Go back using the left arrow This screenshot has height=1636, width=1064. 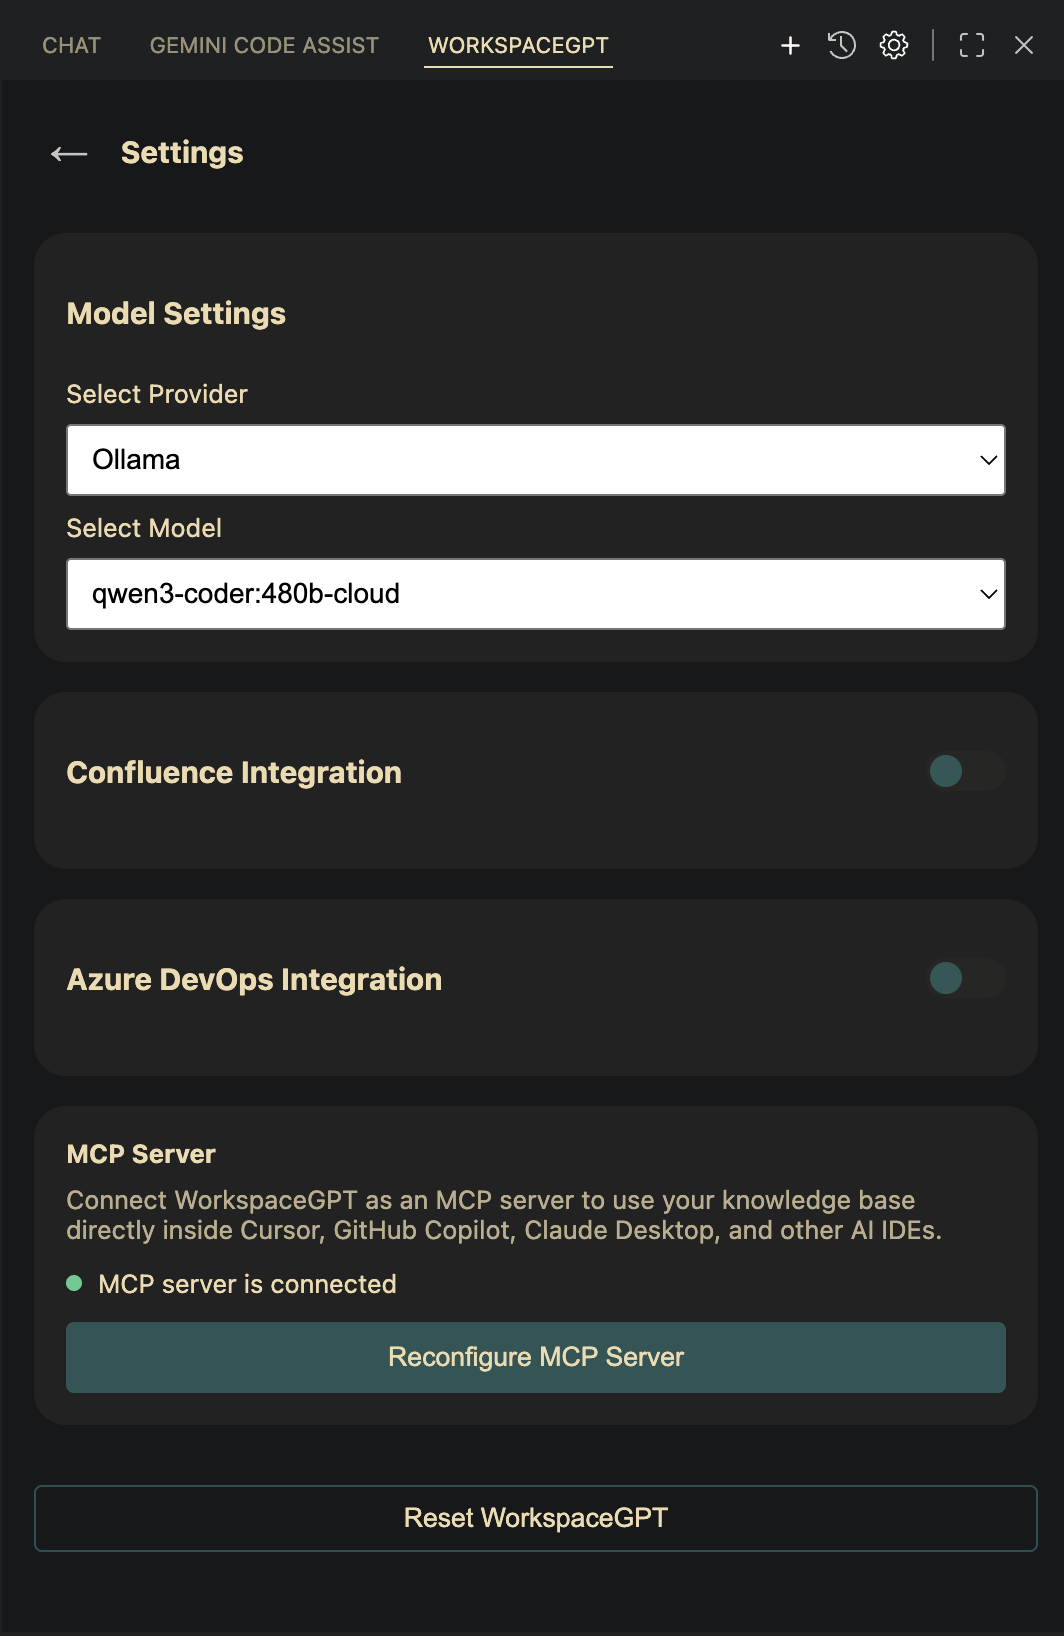tap(69, 153)
